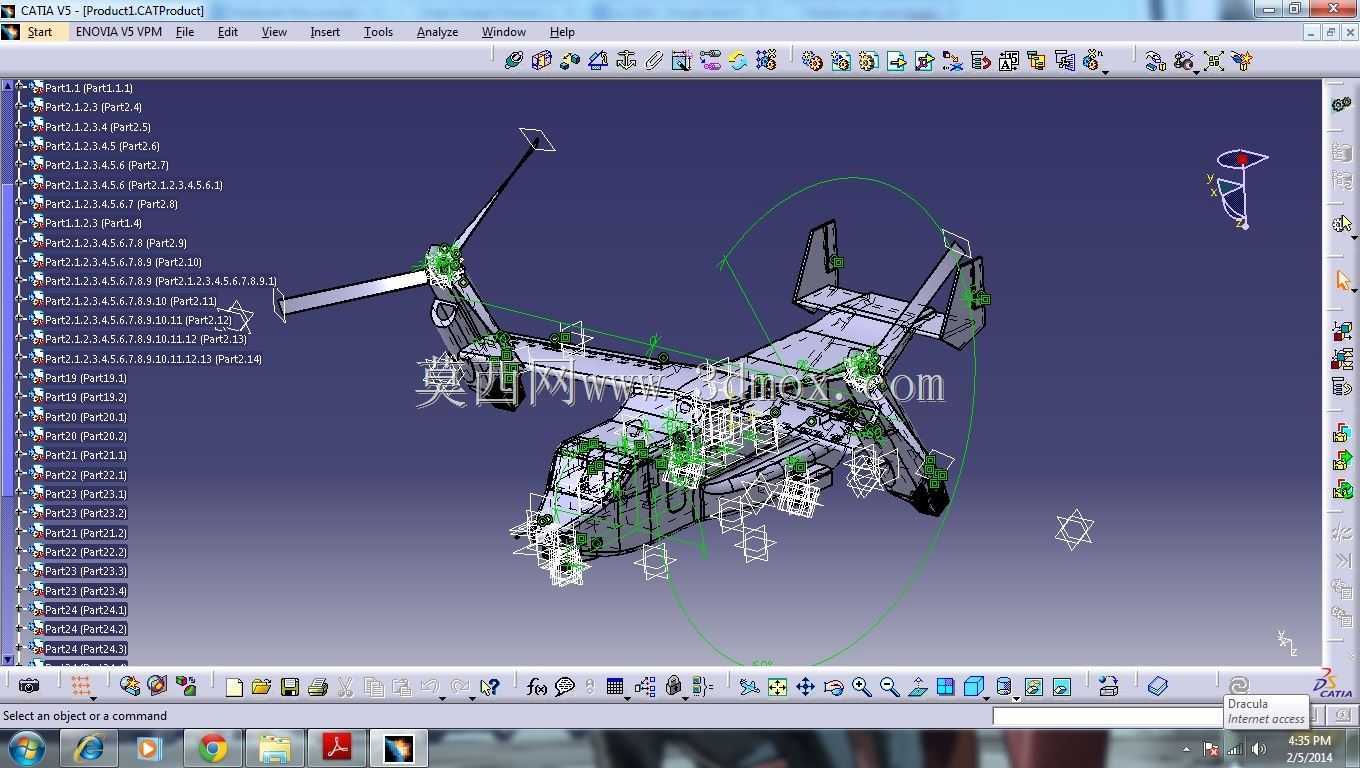Select Part21 (Part21.1) in tree

pos(86,455)
